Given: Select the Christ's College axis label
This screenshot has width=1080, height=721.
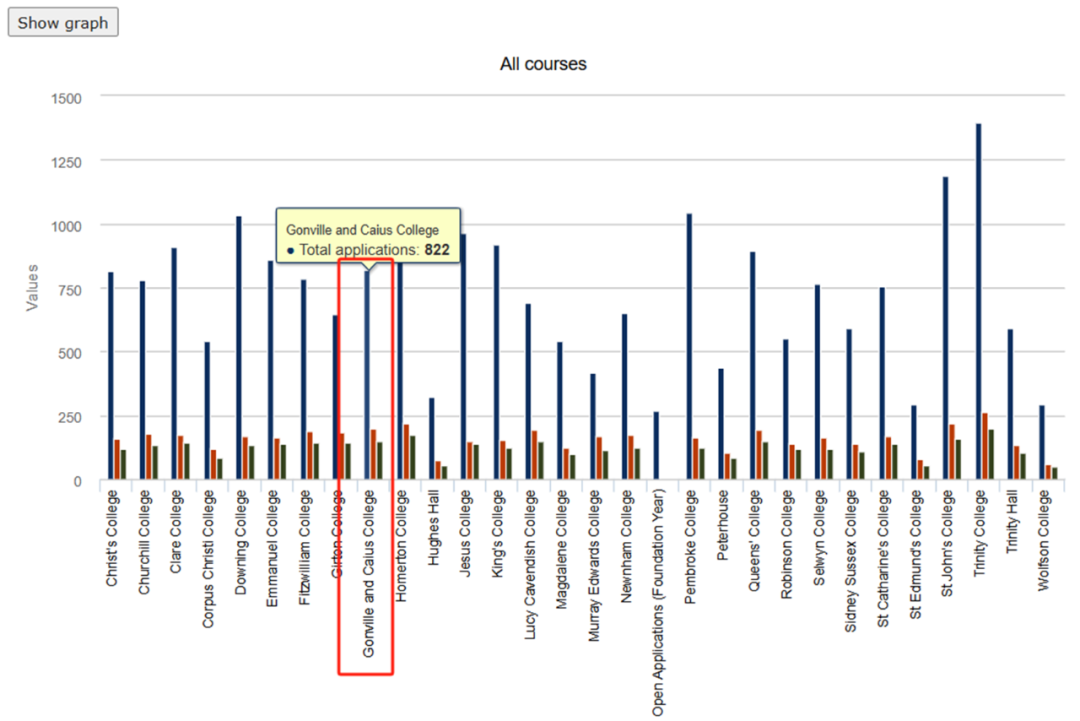Looking at the screenshot, I should pyautogui.click(x=111, y=539).
